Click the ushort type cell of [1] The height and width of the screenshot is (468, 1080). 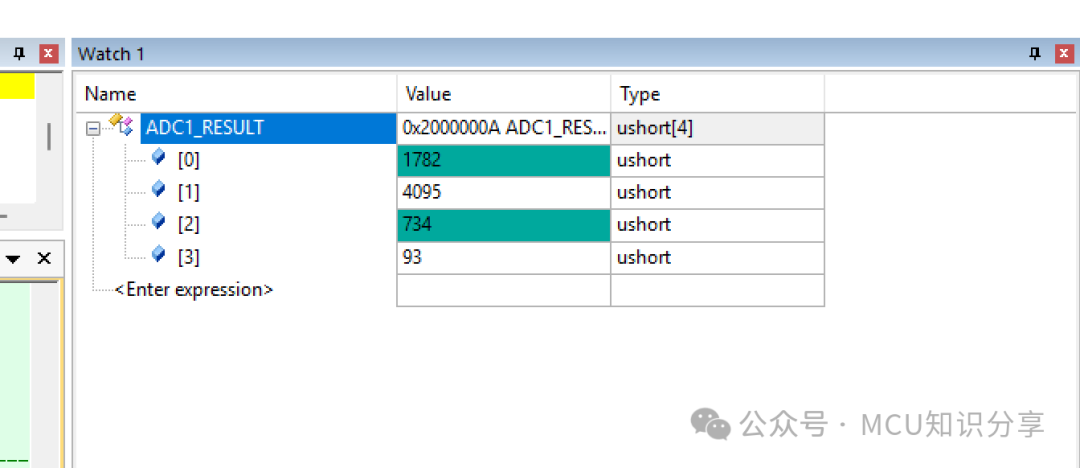[x=718, y=192]
